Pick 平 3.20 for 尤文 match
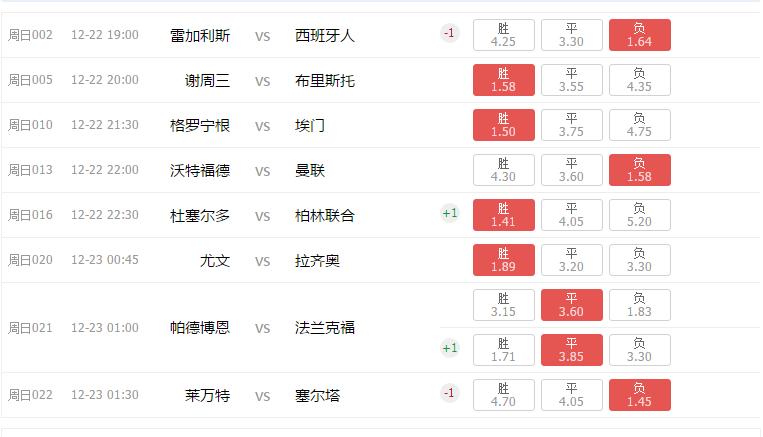This screenshot has height=437, width=763. 571,260
